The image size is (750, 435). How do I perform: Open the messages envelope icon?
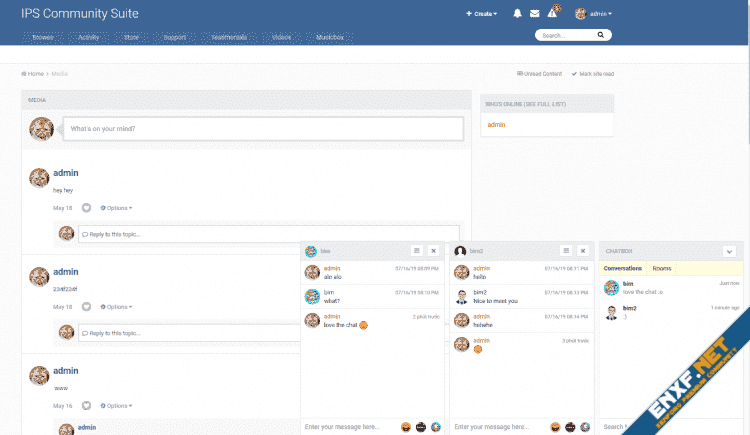point(534,14)
